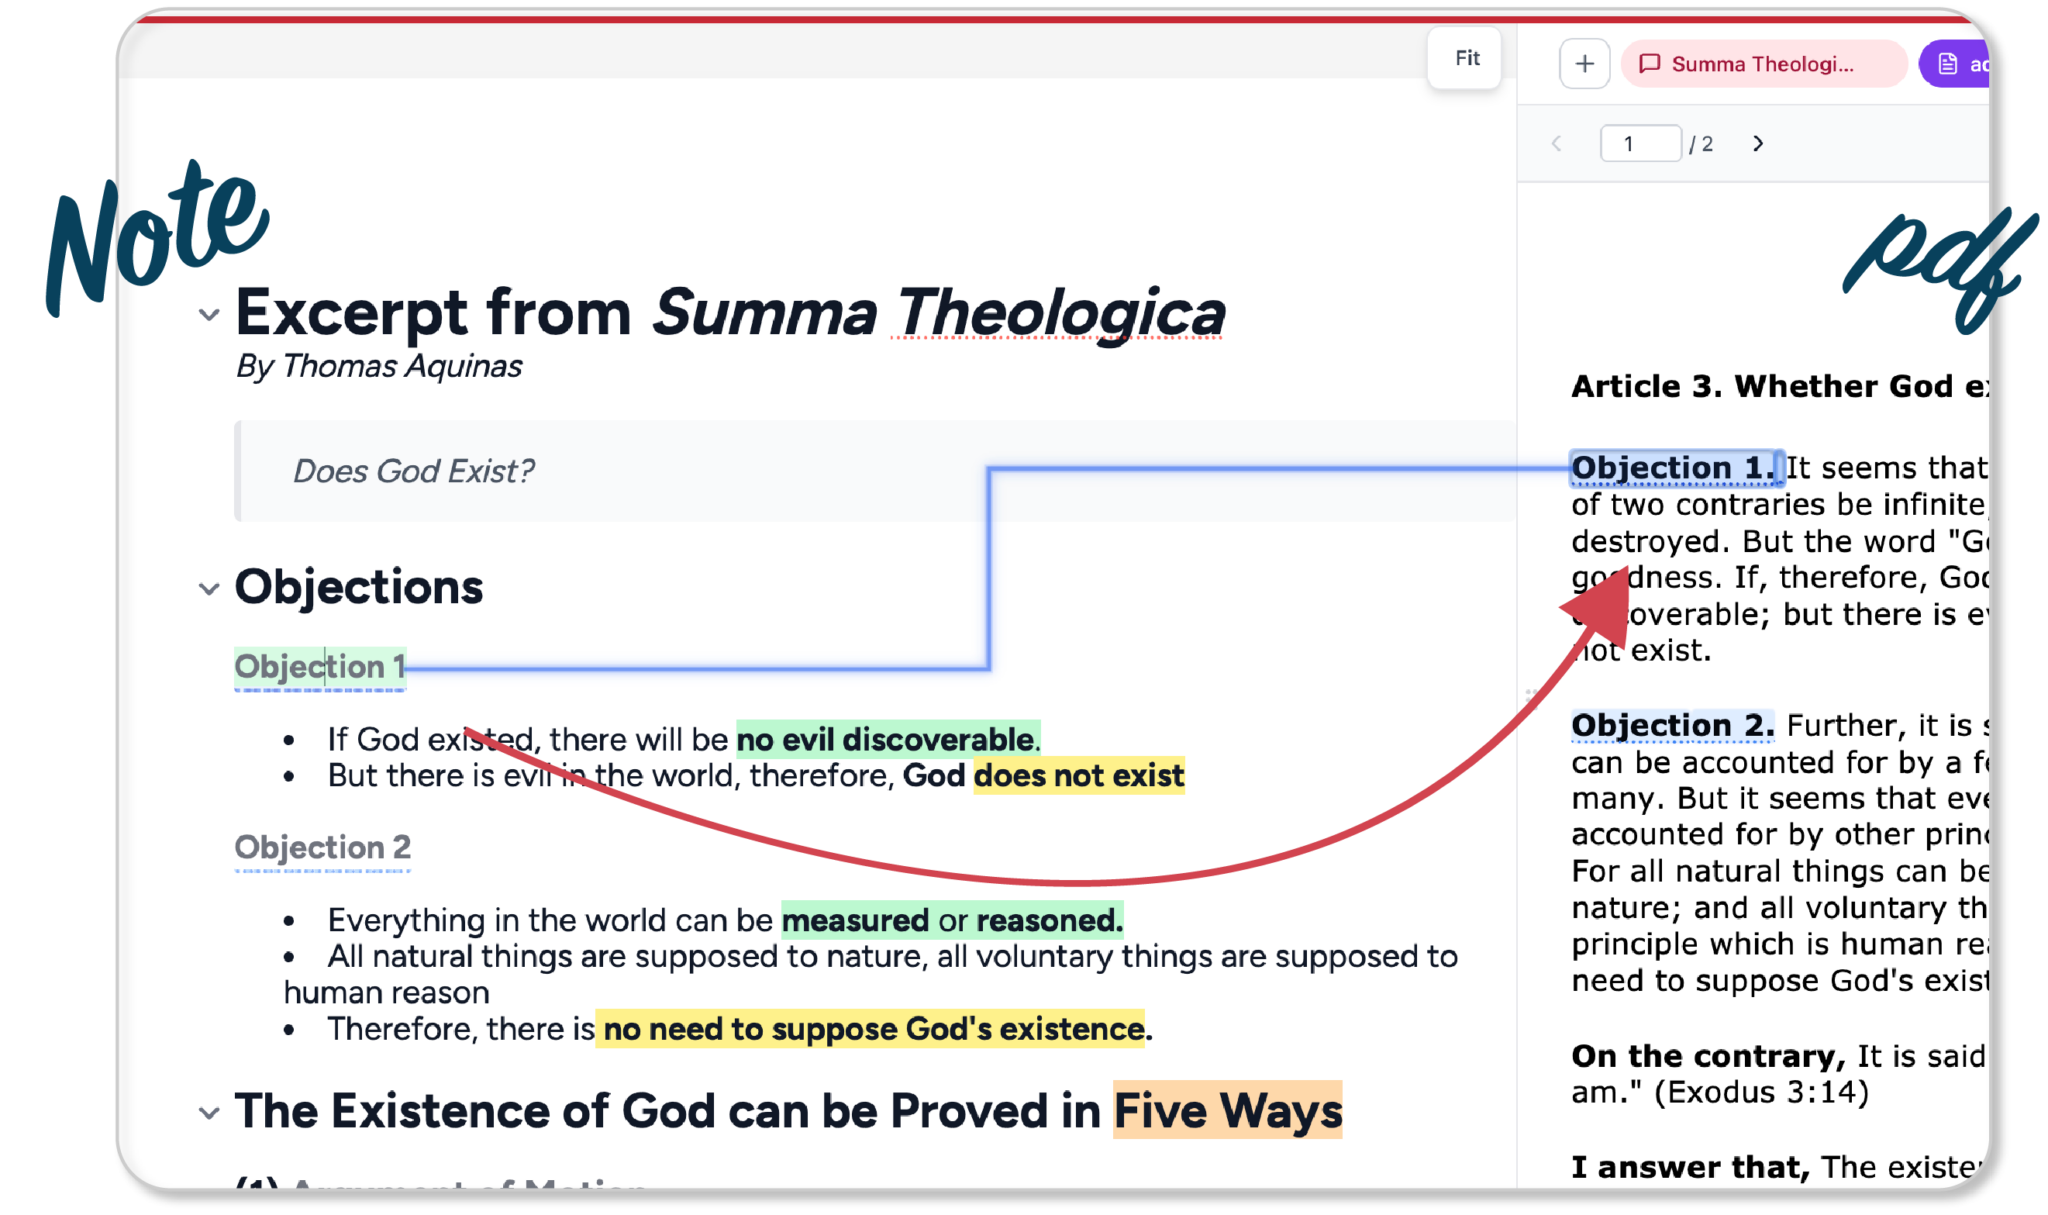Viewport: 2048px width, 1215px height.
Task: Click highlighted 'no evil discoverable' text
Action: pos(888,740)
